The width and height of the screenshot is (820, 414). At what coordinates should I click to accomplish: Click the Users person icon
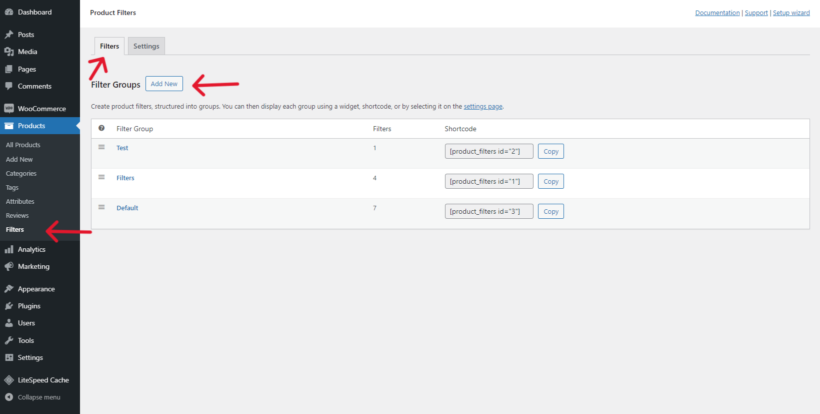(x=8, y=323)
